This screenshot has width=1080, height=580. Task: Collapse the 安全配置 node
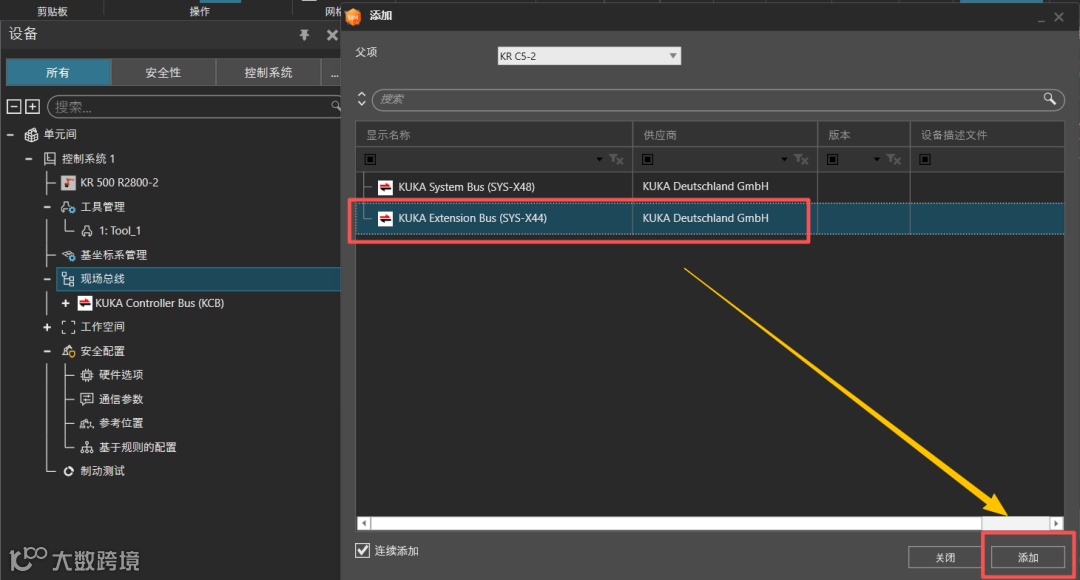[x=47, y=351]
